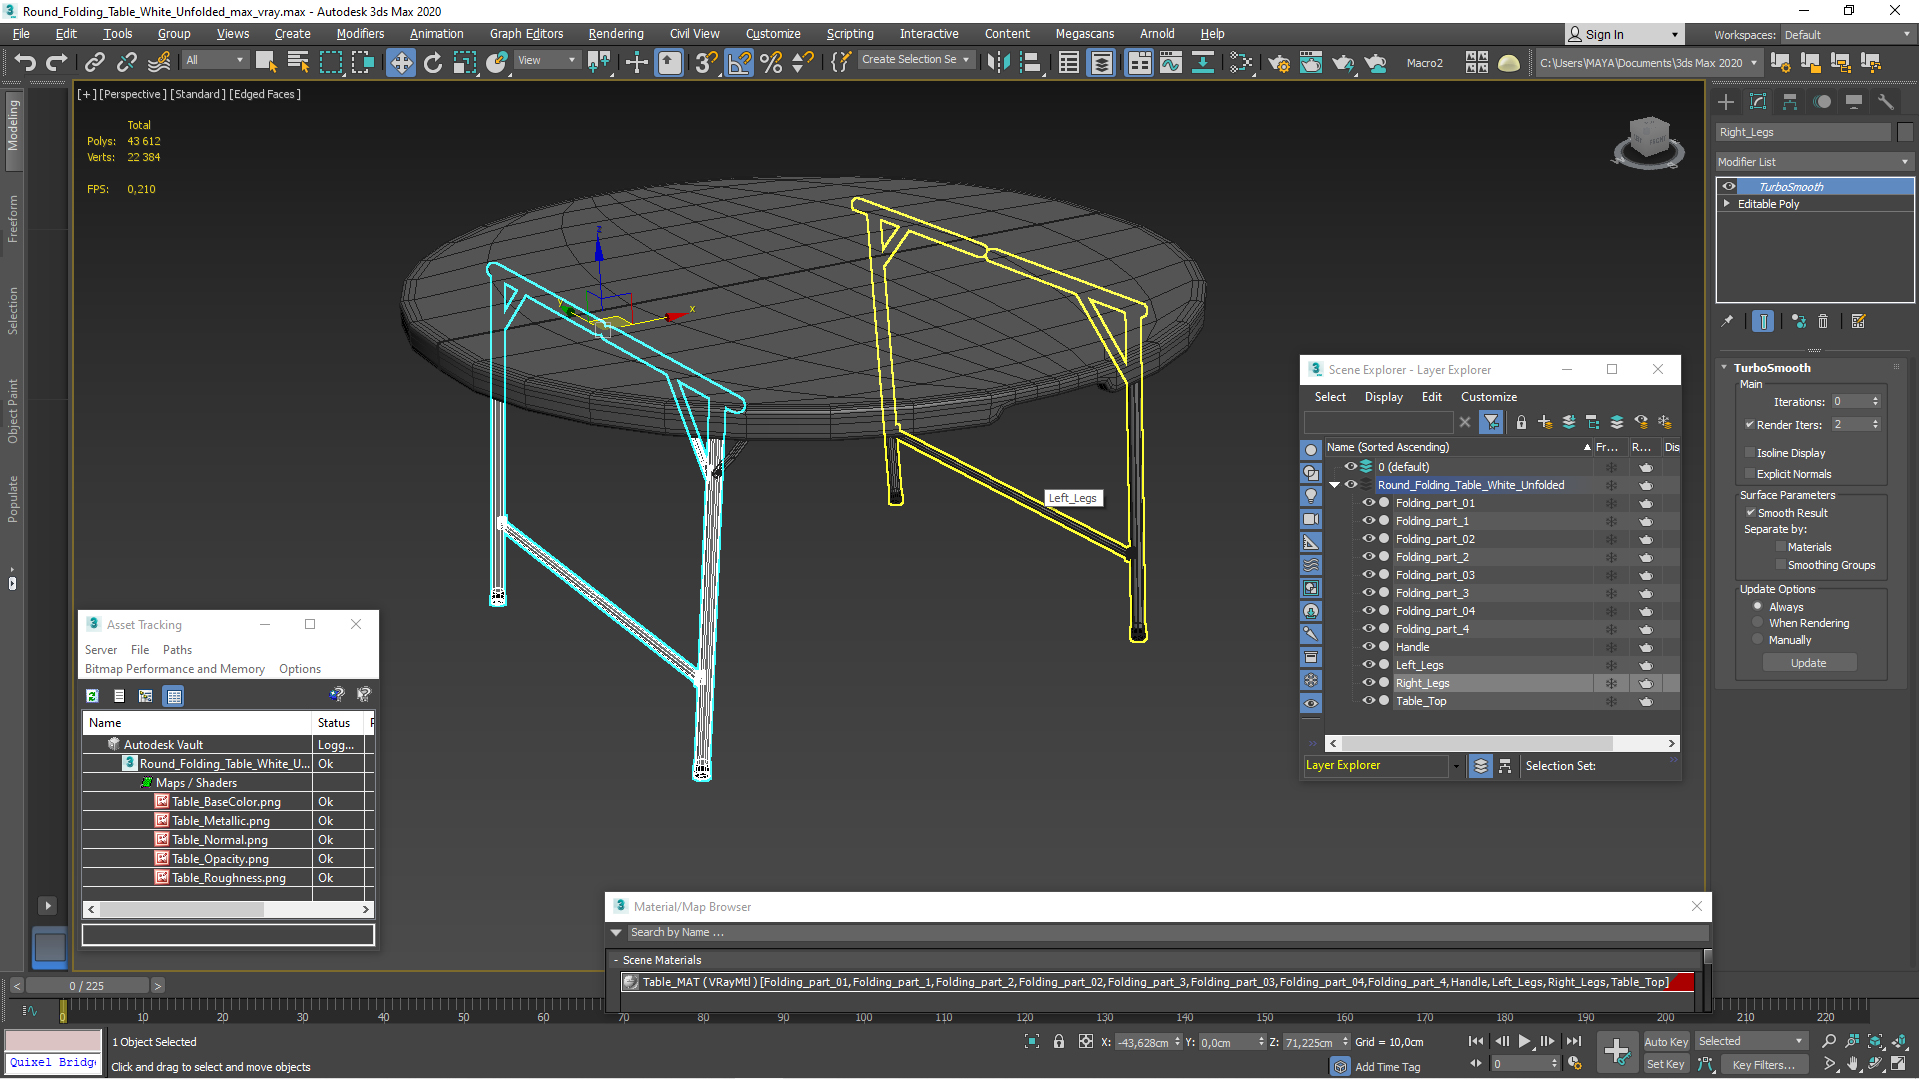
Task: Expand the Editable Poly stack entry
Action: point(1726,204)
